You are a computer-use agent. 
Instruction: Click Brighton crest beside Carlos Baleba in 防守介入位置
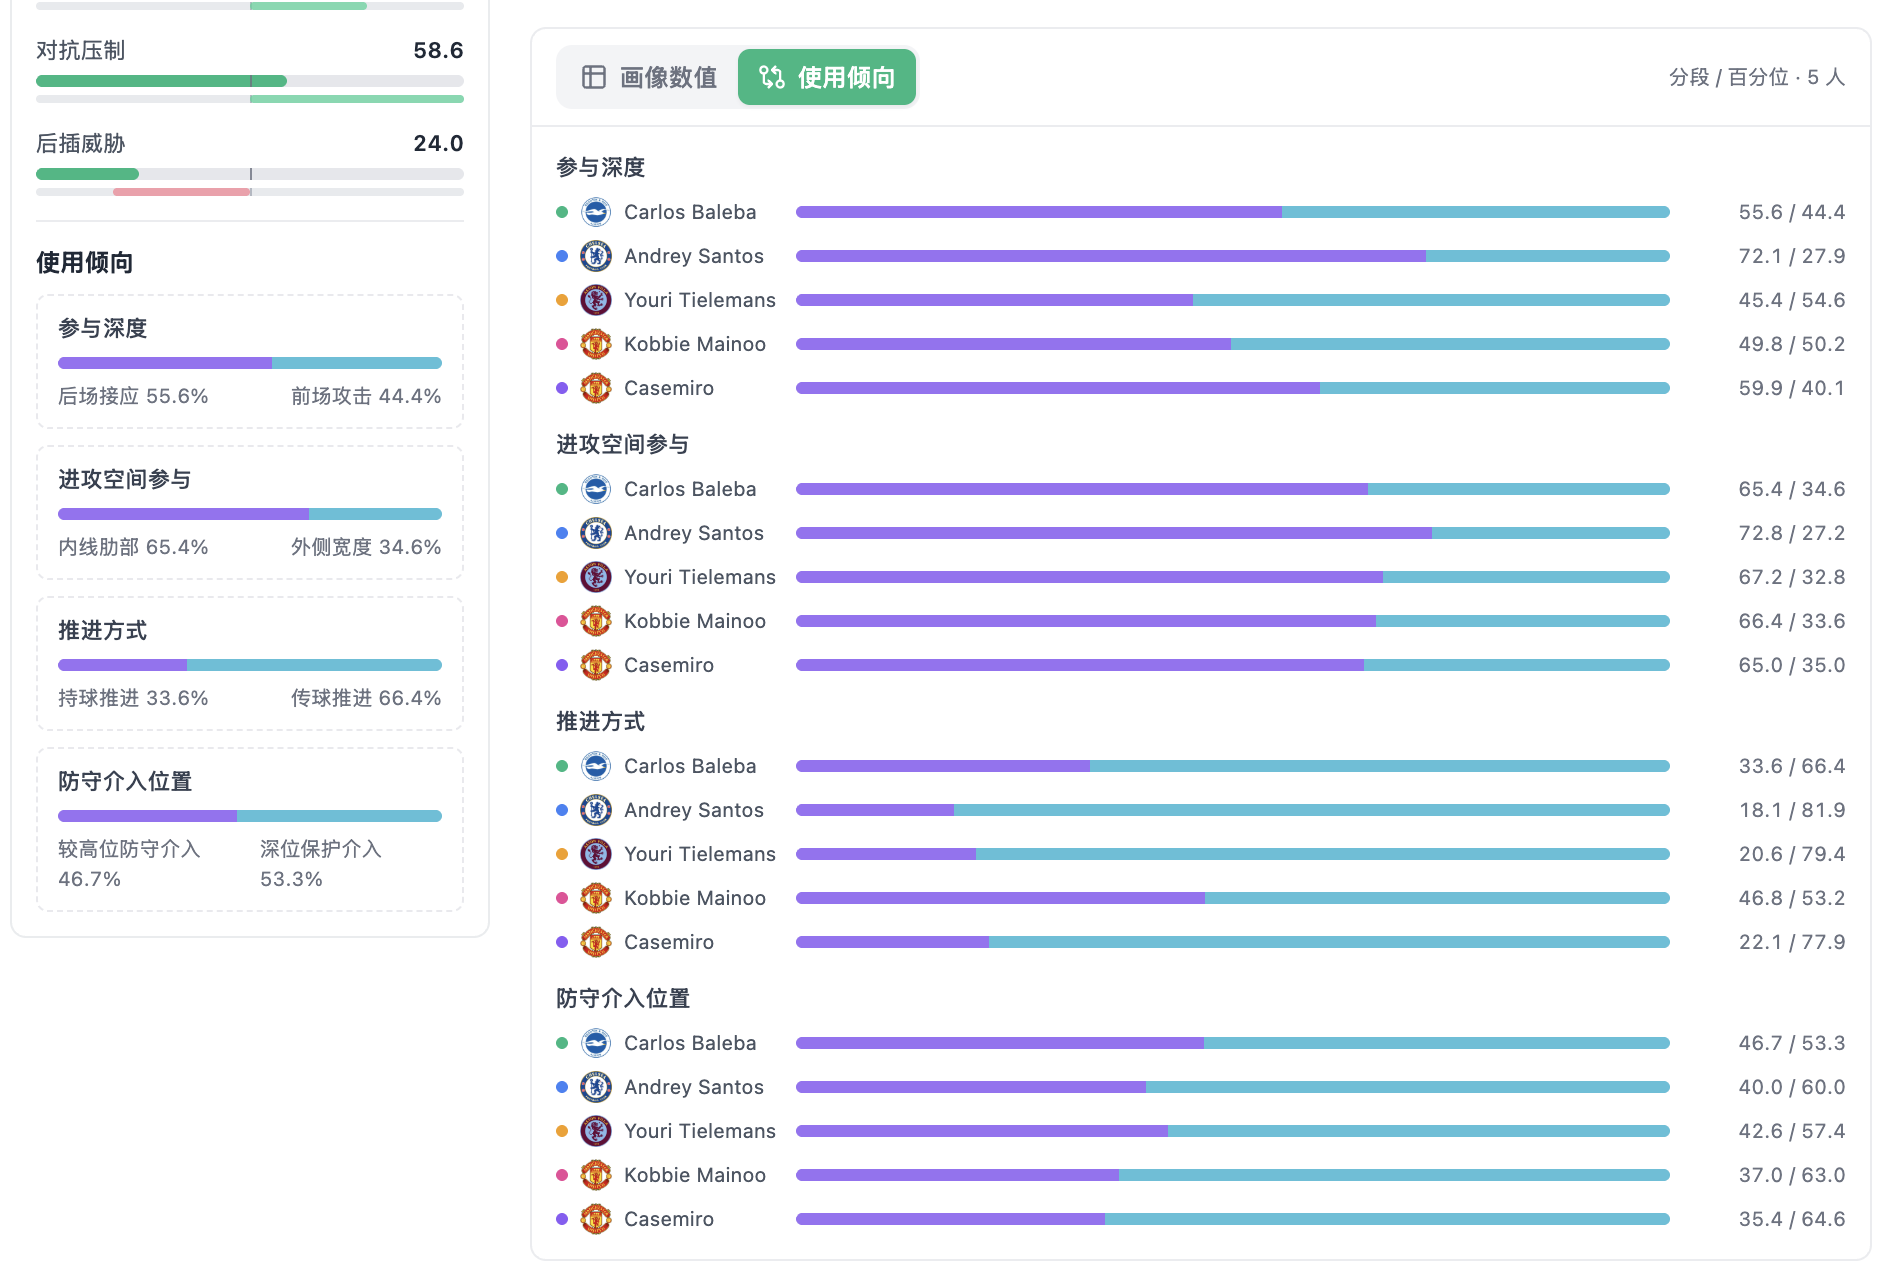(x=596, y=1043)
